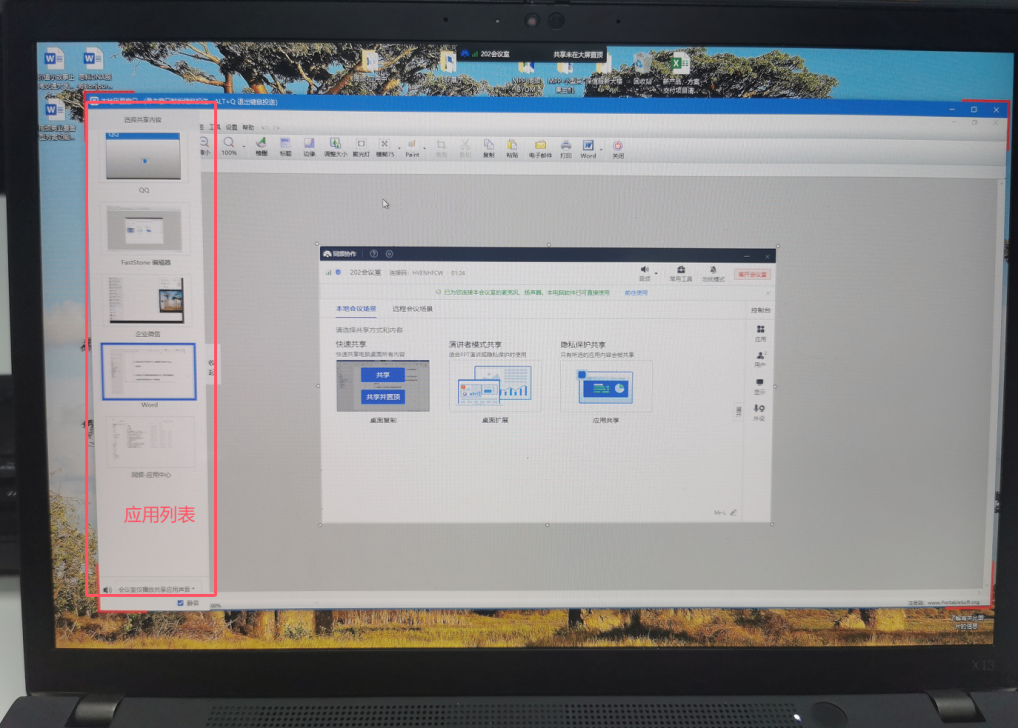Image resolution: width=1018 pixels, height=728 pixels.
Task: Open the Excel file icon on desktop
Action: pyautogui.click(x=680, y=66)
